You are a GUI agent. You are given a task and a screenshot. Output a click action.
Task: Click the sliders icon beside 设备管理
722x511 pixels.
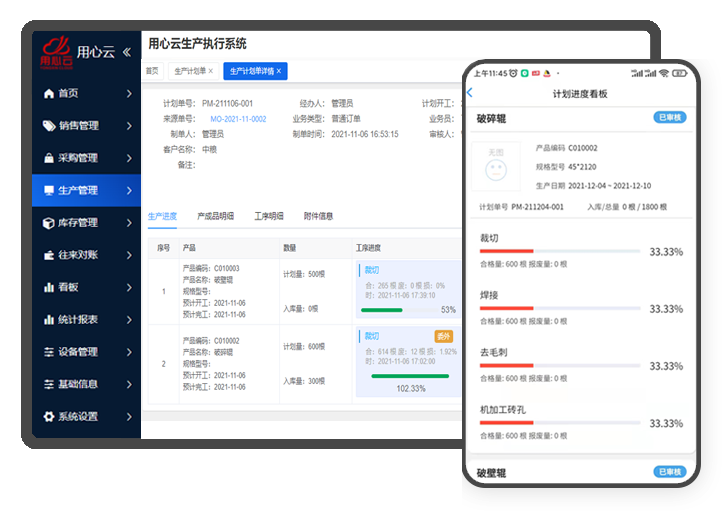click(49, 352)
